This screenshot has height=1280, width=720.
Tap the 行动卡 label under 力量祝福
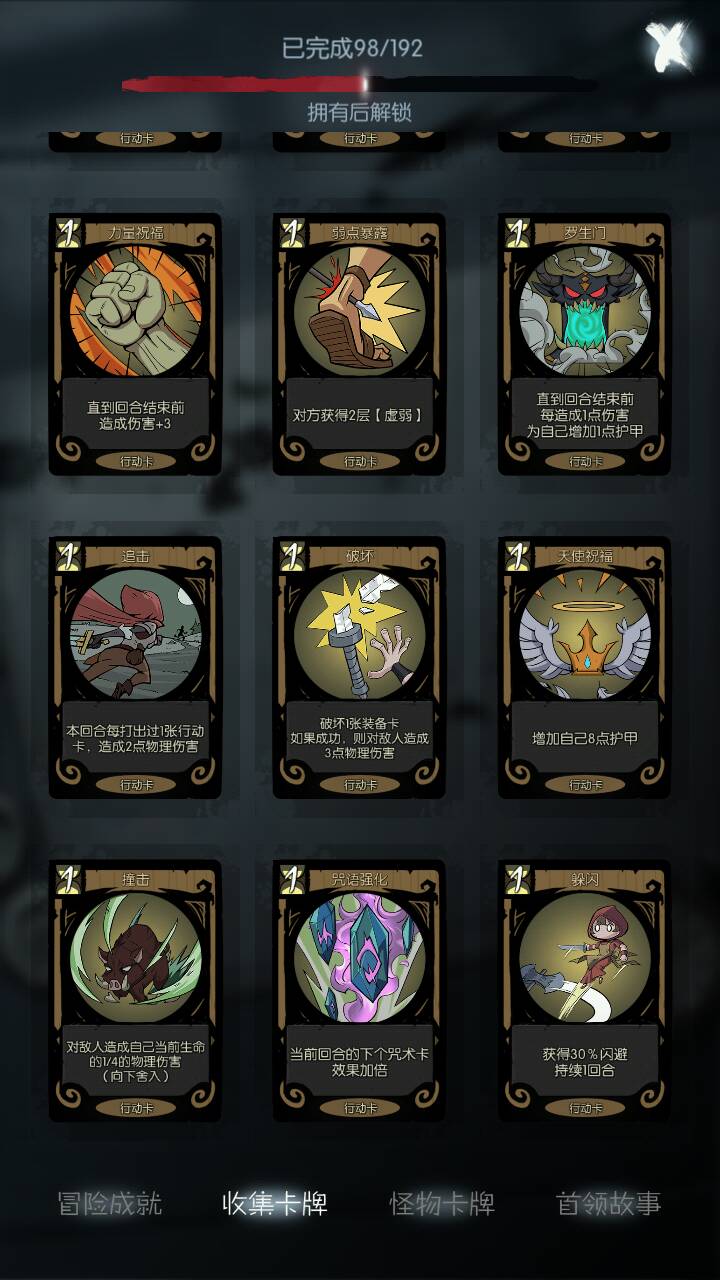click(x=135, y=461)
